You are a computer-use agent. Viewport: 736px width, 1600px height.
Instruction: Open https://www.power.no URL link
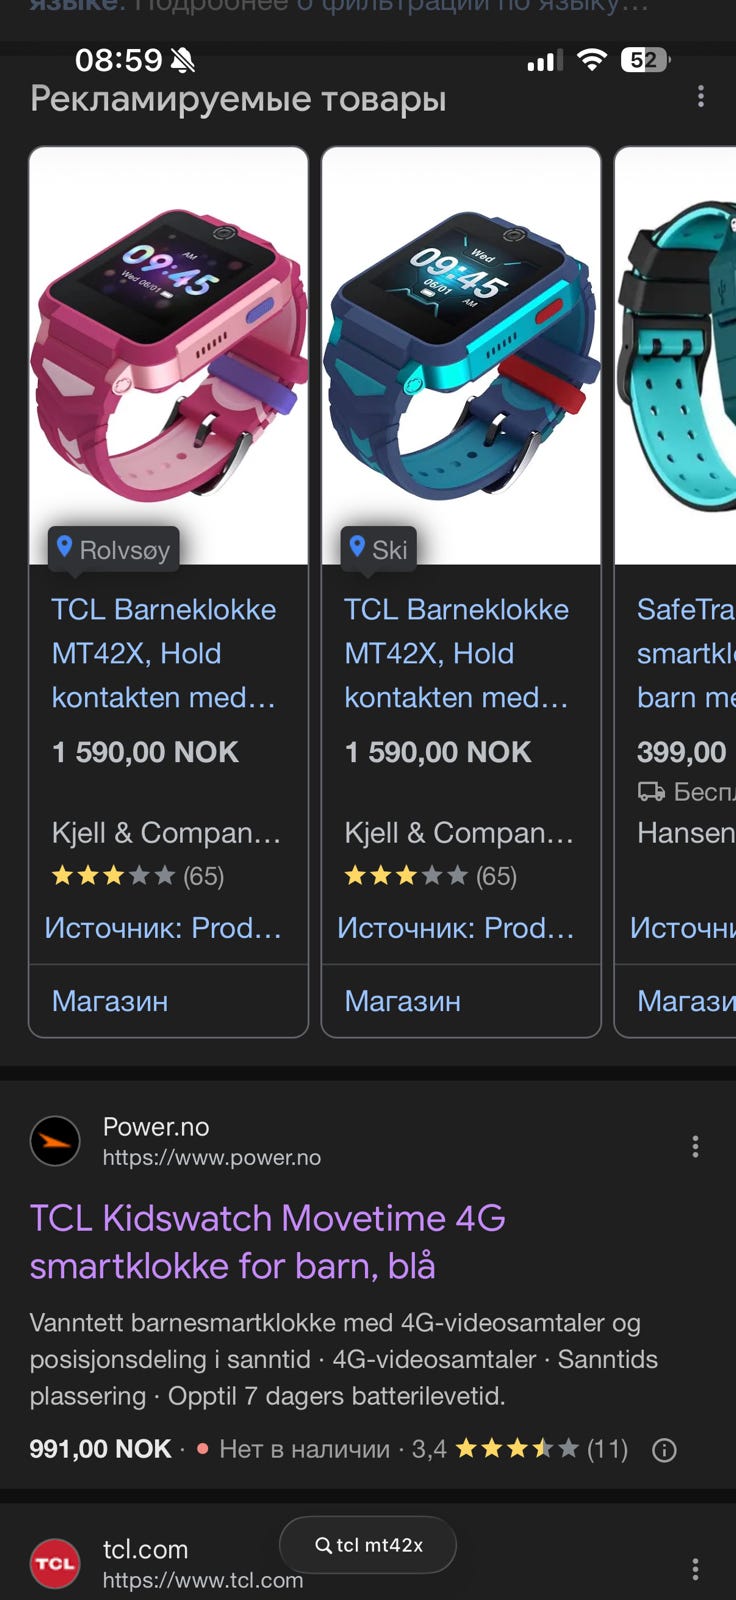[212, 1158]
